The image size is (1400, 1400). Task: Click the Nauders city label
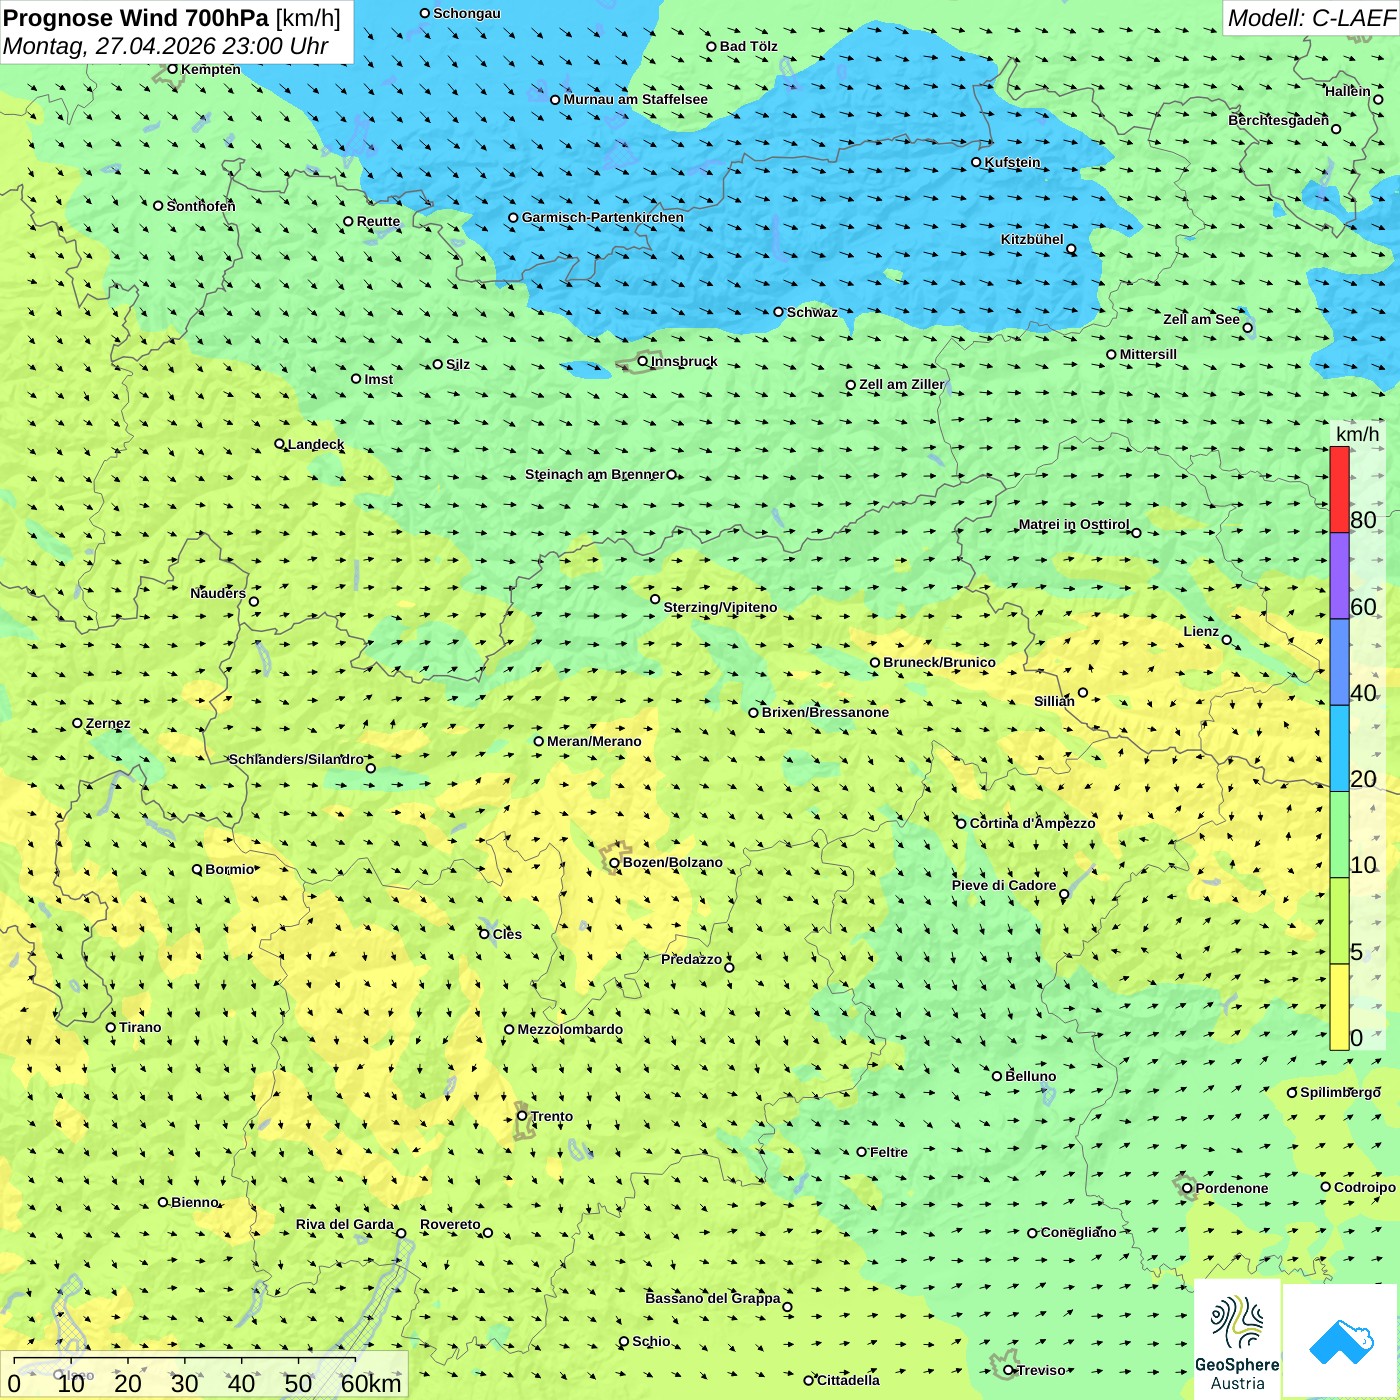pos(218,593)
